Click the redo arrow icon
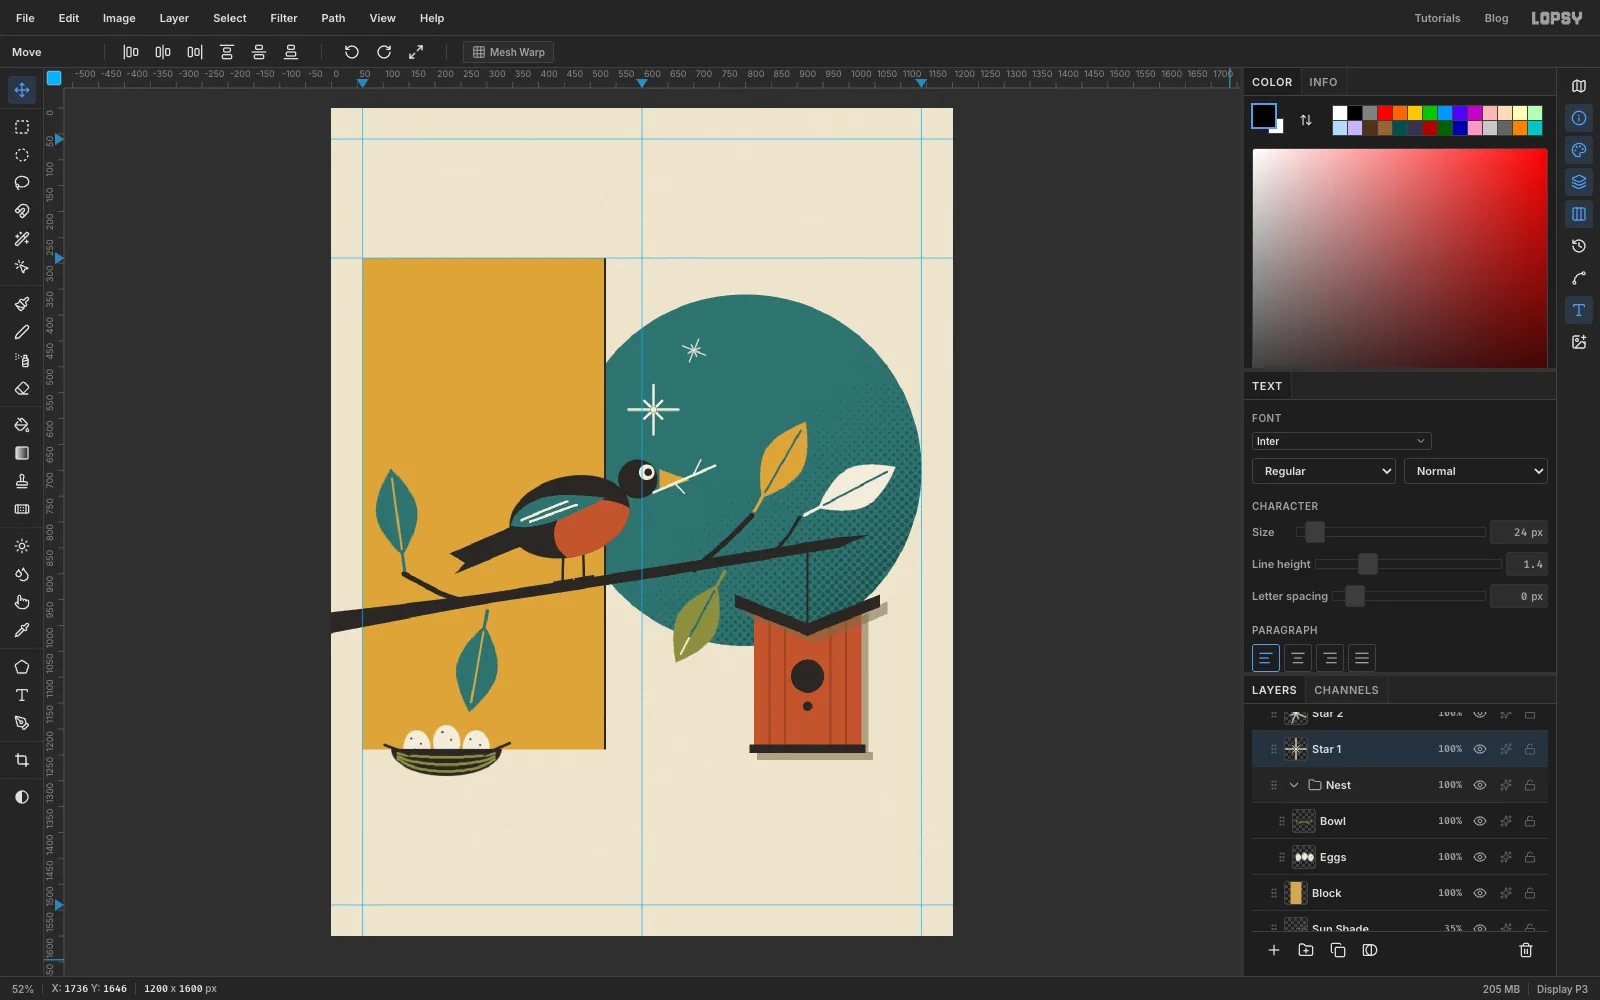The image size is (1600, 1000). click(384, 52)
